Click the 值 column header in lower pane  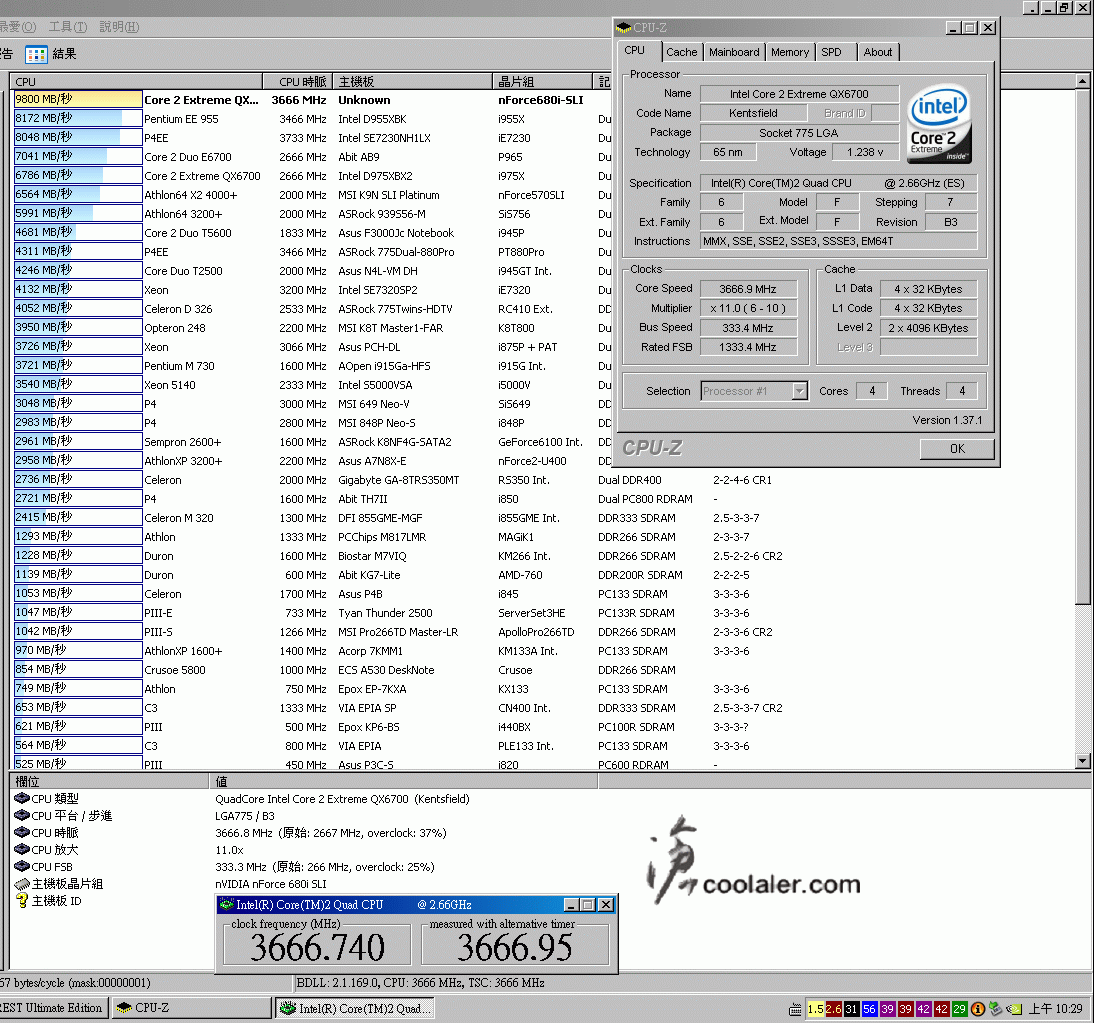tap(403, 781)
